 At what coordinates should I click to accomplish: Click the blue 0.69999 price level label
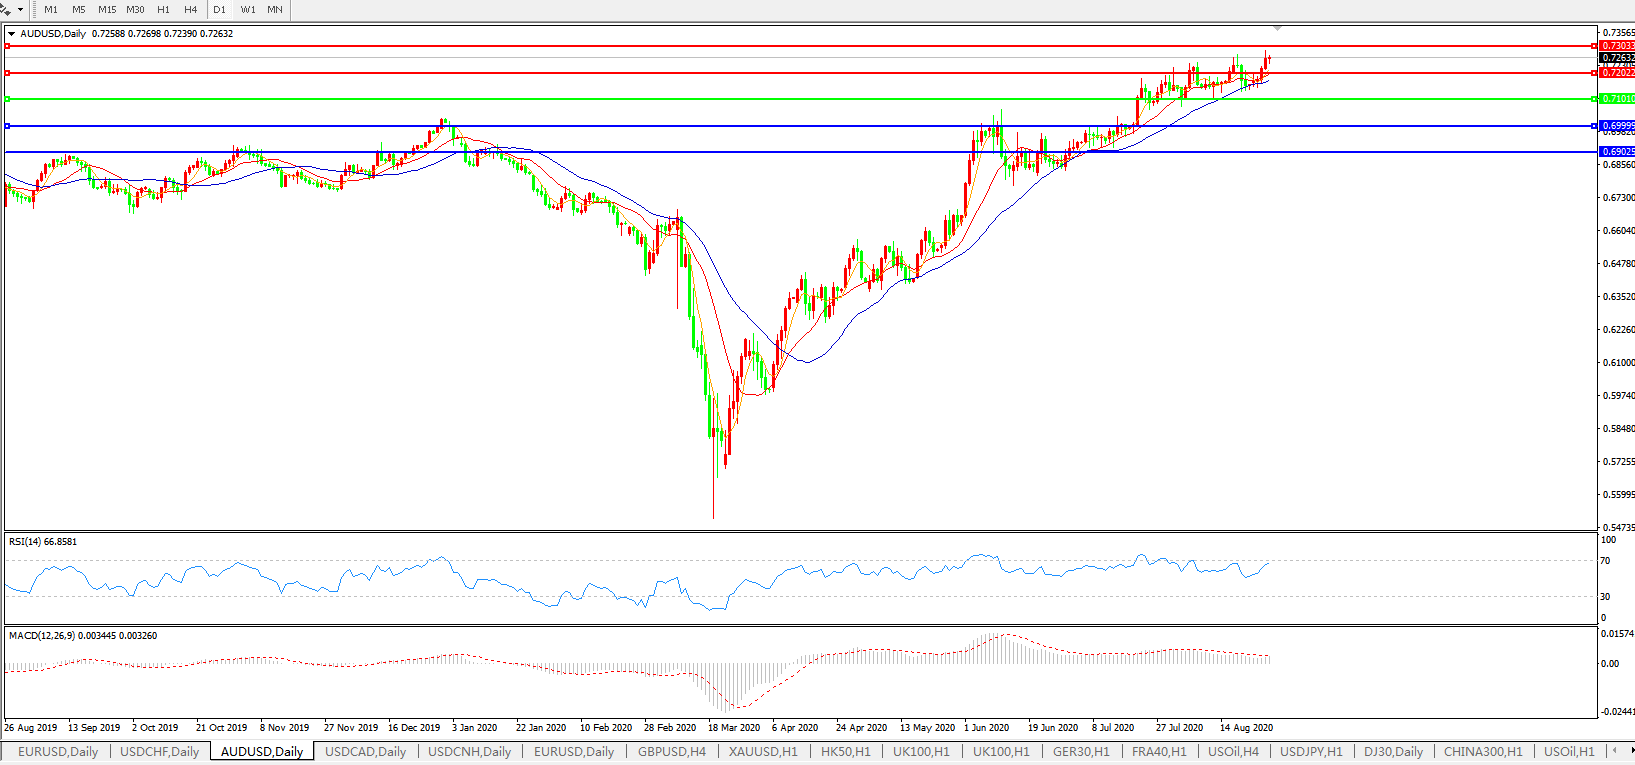1617,126
